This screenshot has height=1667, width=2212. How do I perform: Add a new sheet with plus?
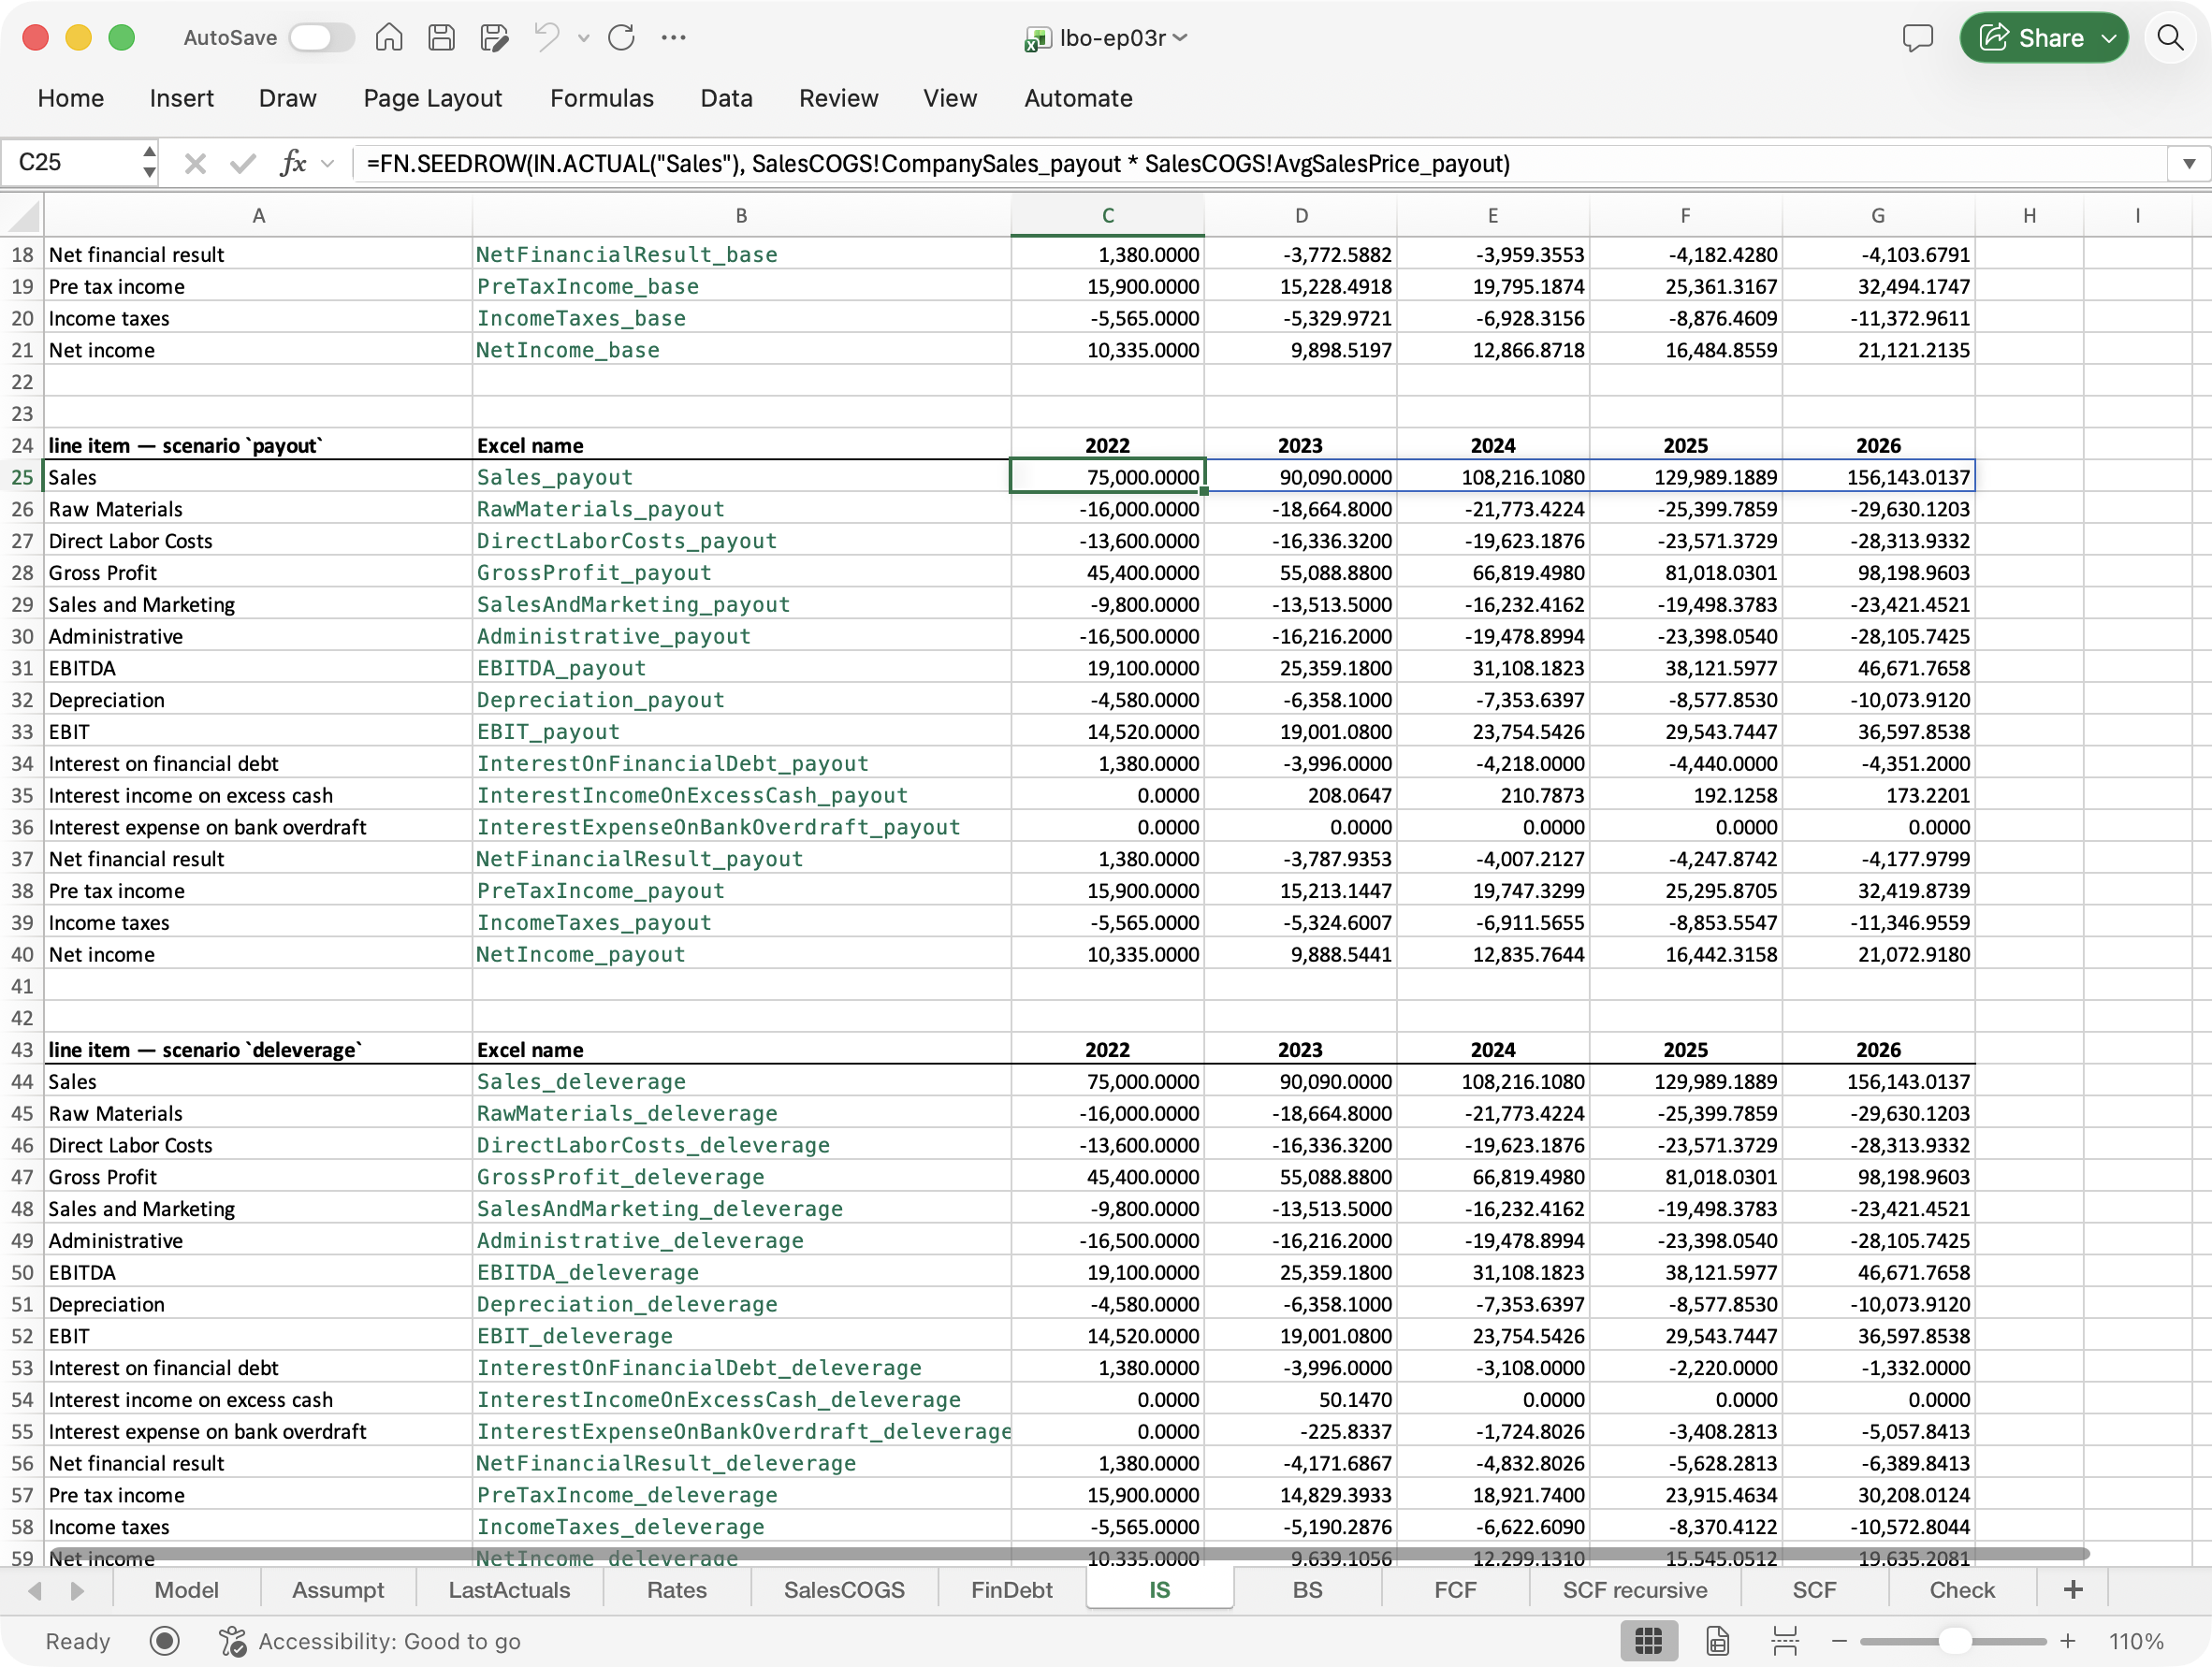coord(2073,1590)
